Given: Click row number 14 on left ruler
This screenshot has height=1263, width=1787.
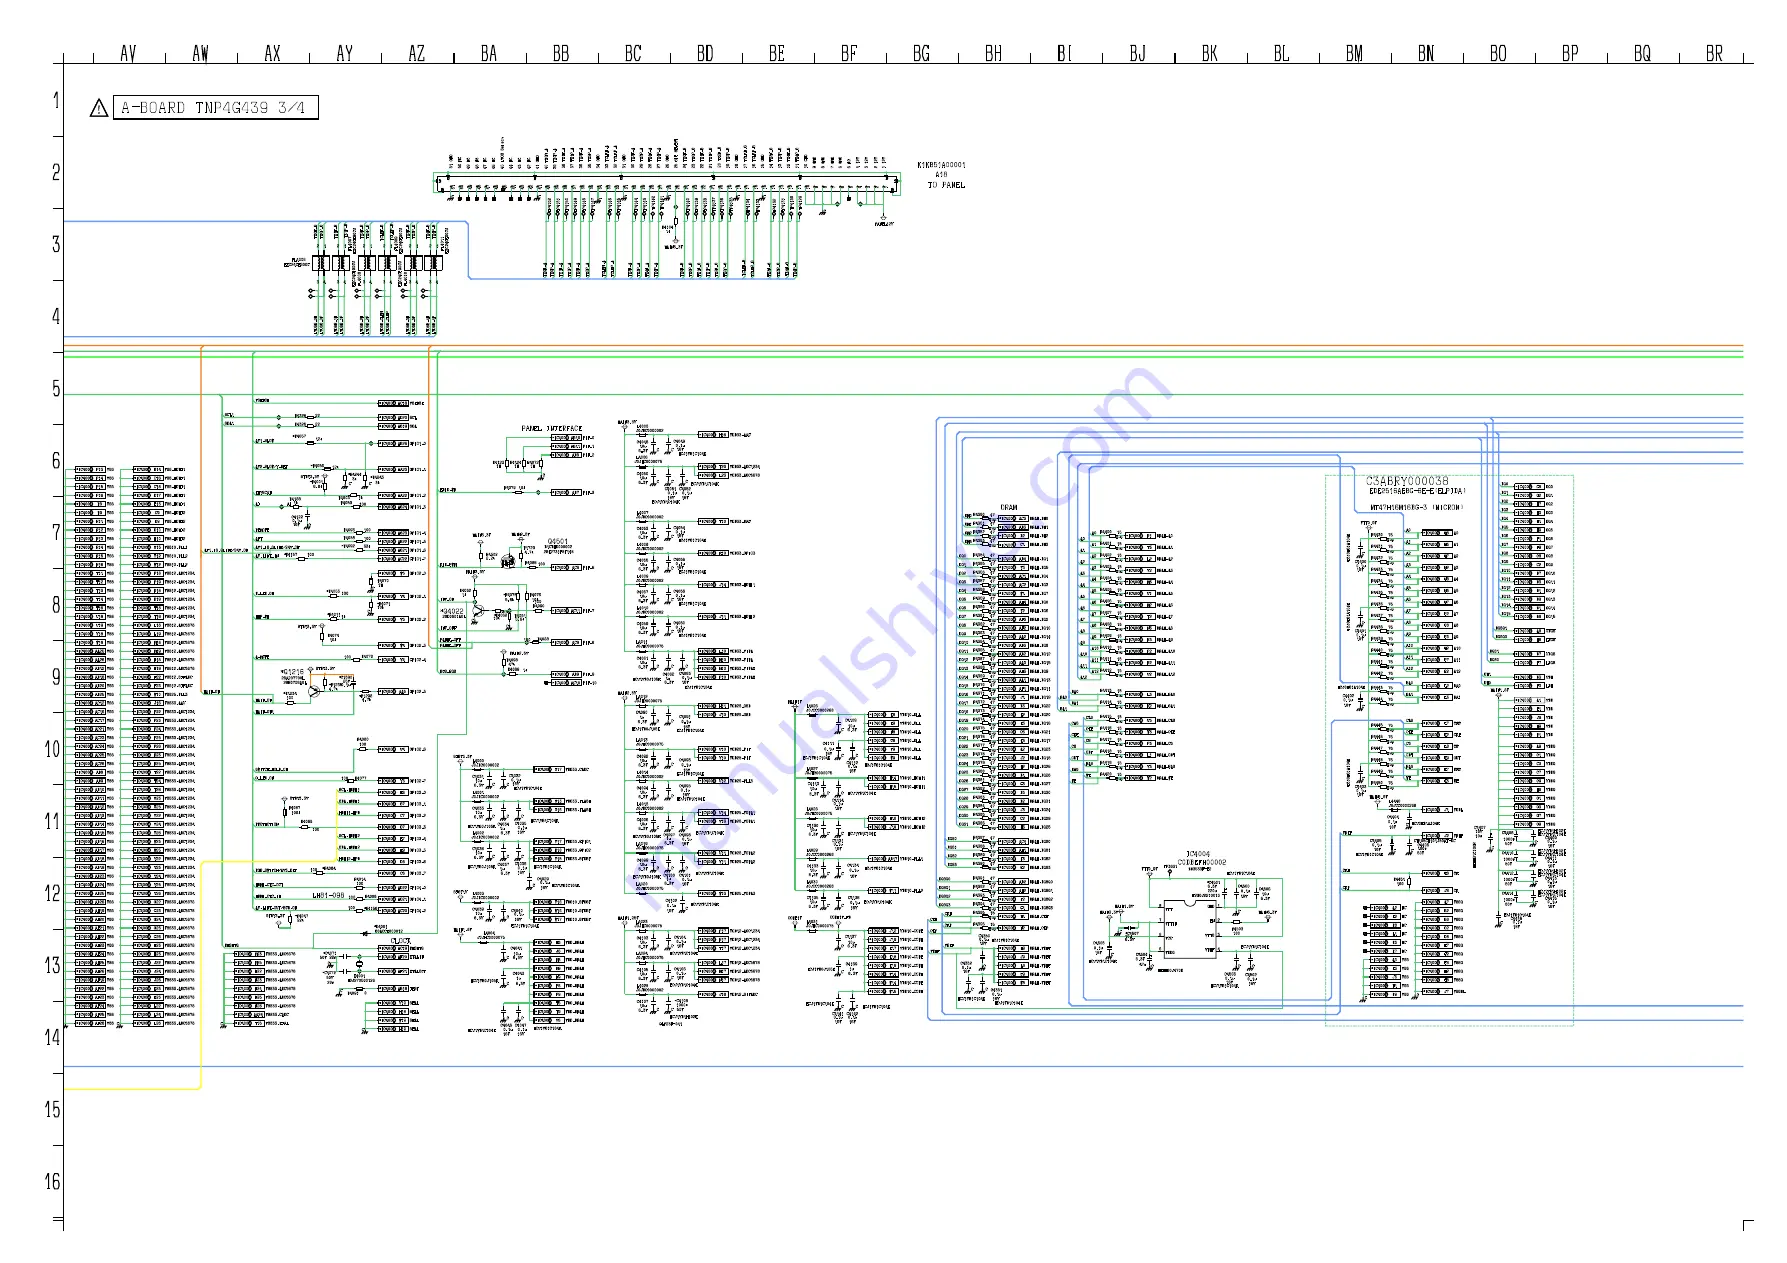Looking at the screenshot, I should (52, 1037).
